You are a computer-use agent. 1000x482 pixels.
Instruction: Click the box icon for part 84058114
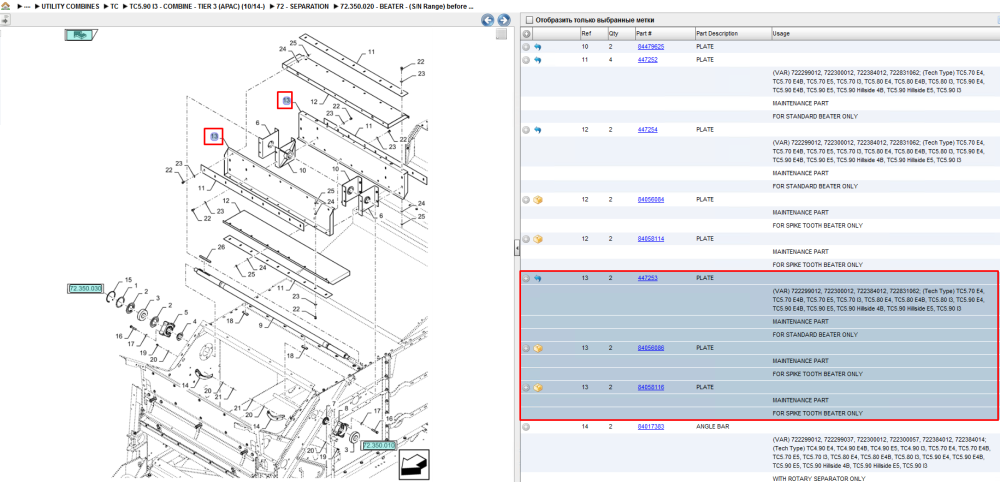(x=538, y=239)
